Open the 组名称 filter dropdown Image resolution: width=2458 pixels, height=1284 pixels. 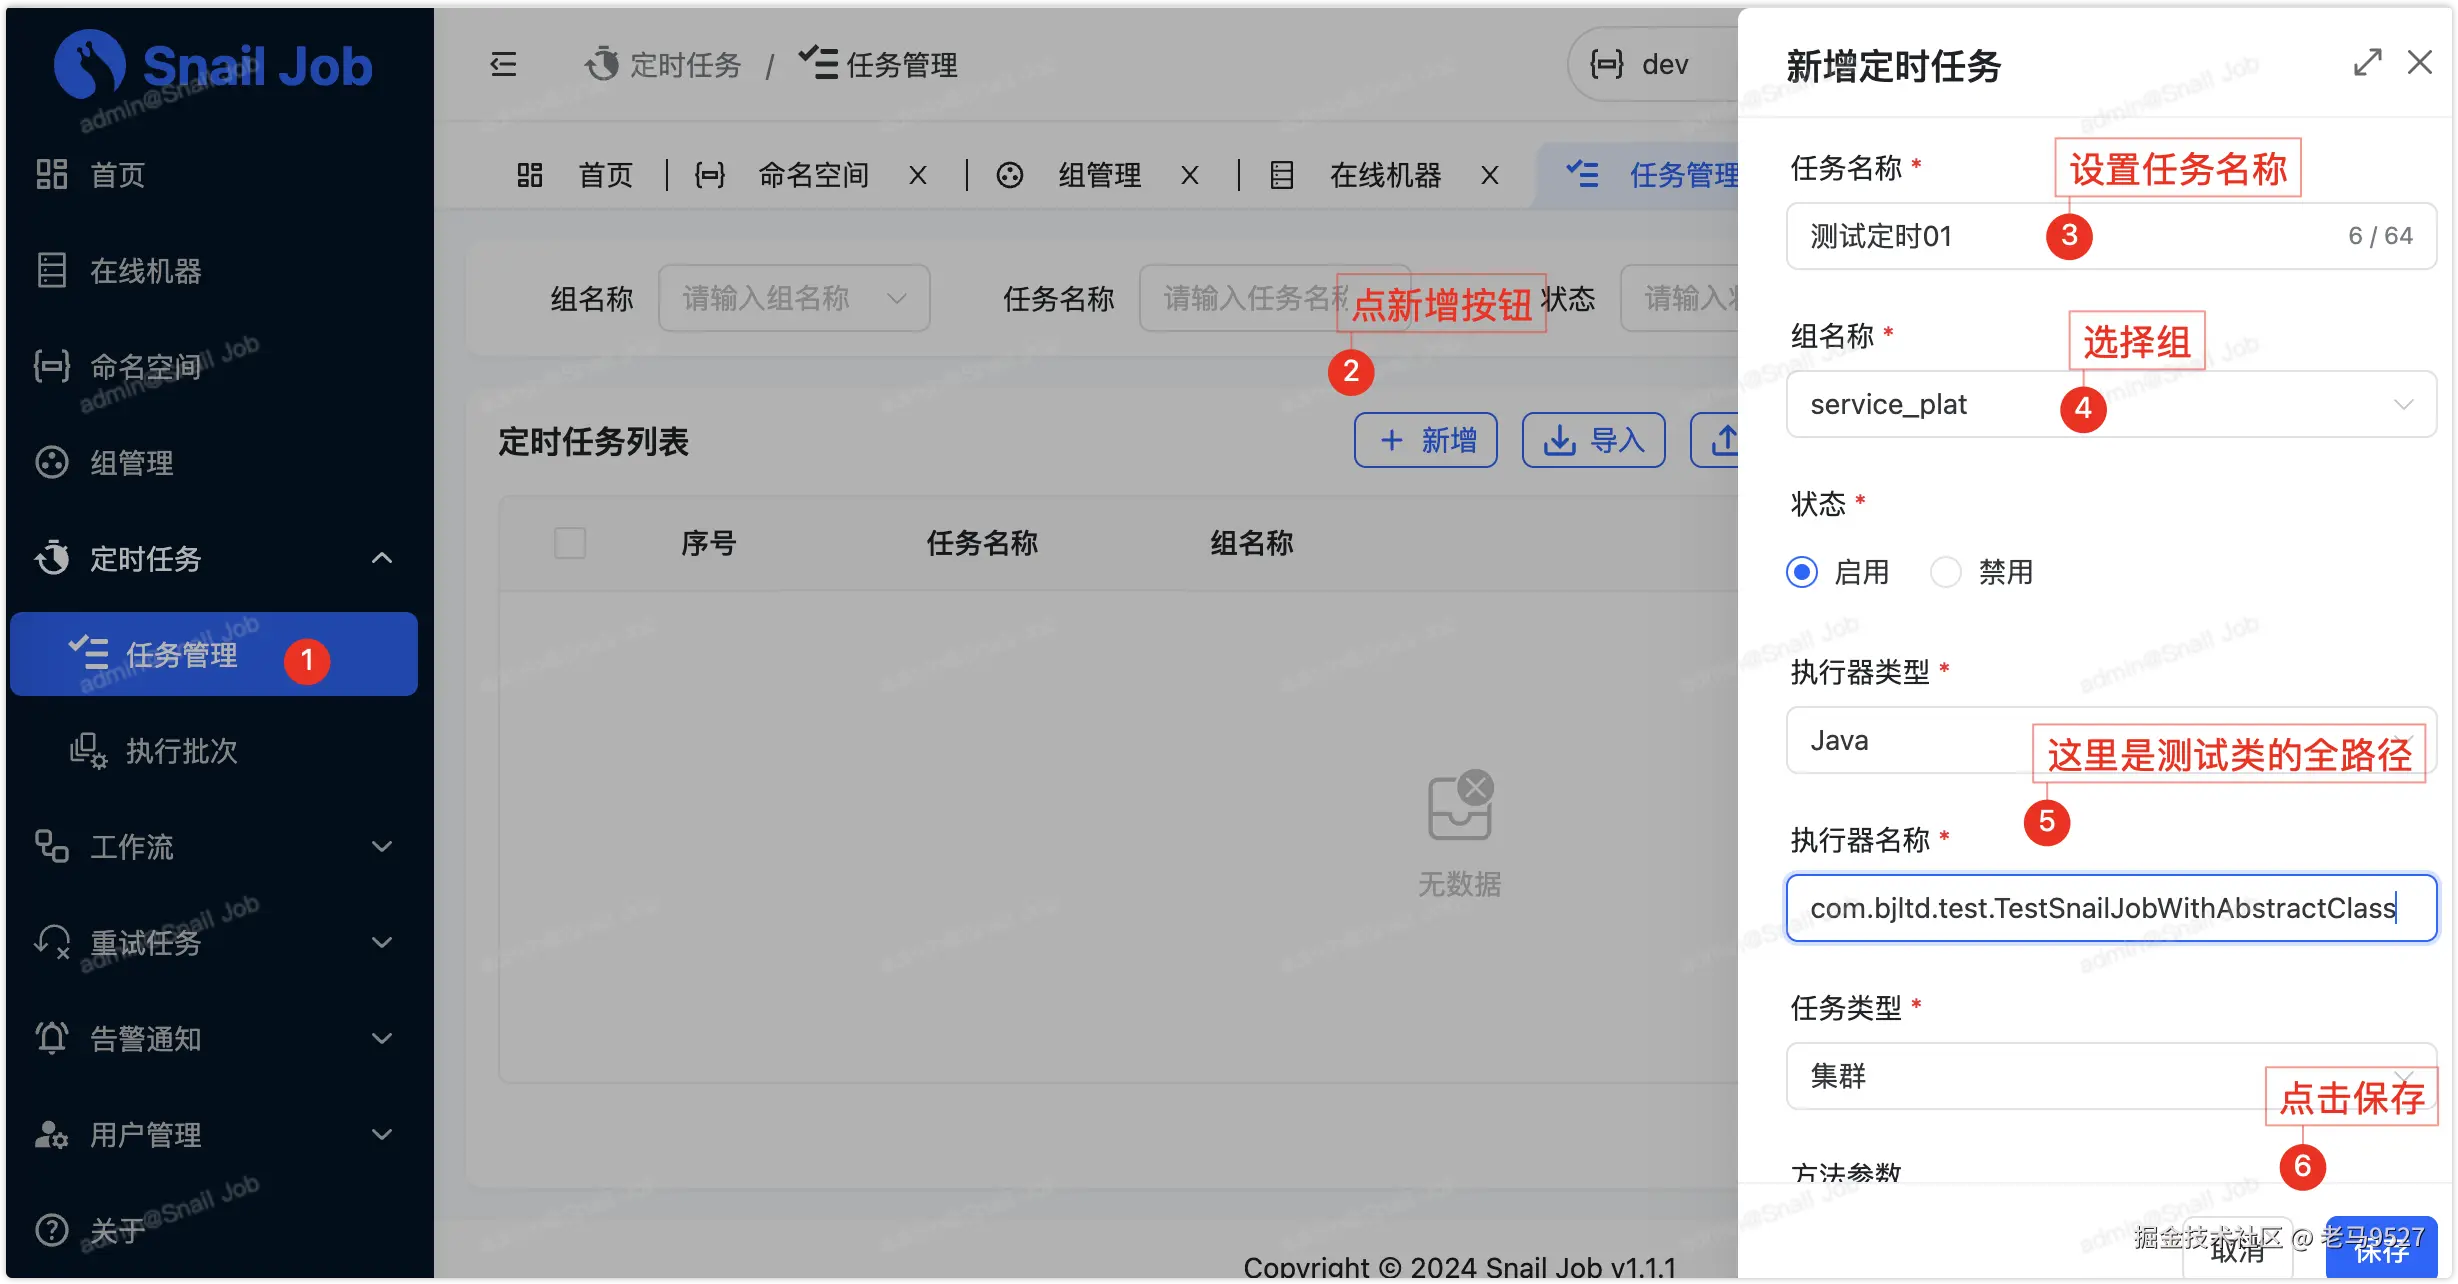pyautogui.click(x=794, y=298)
